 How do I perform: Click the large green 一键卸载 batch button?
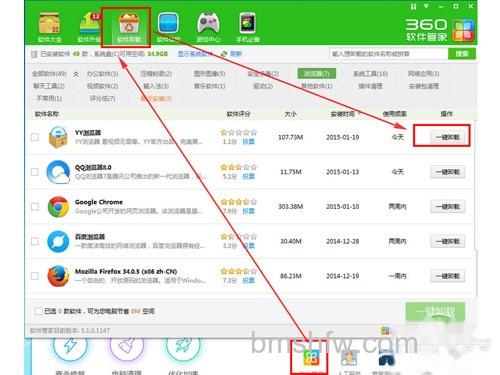tap(435, 312)
